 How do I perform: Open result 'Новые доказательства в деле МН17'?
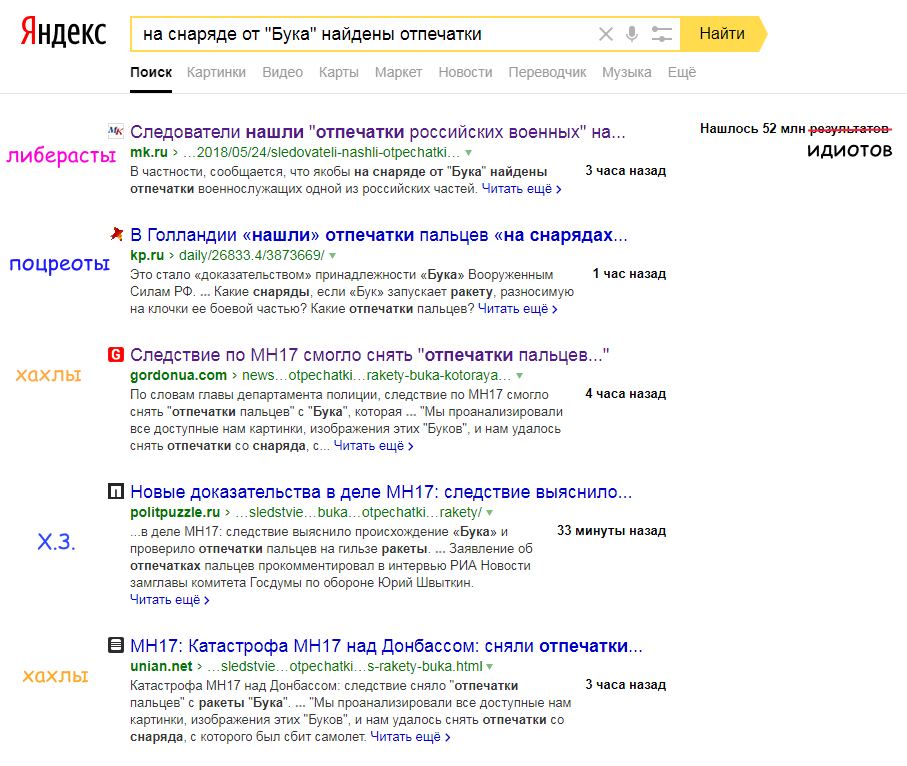click(381, 492)
